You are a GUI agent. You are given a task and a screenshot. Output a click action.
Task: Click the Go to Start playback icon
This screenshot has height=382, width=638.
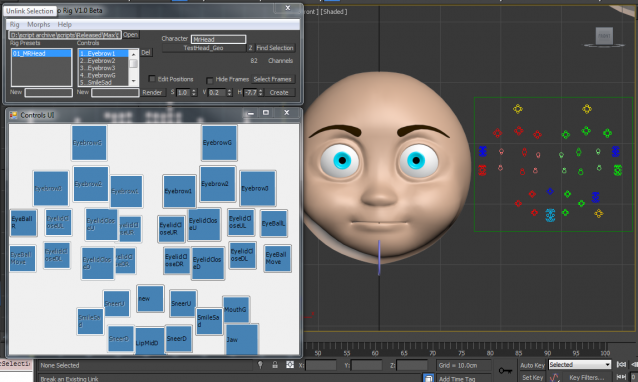point(621,365)
